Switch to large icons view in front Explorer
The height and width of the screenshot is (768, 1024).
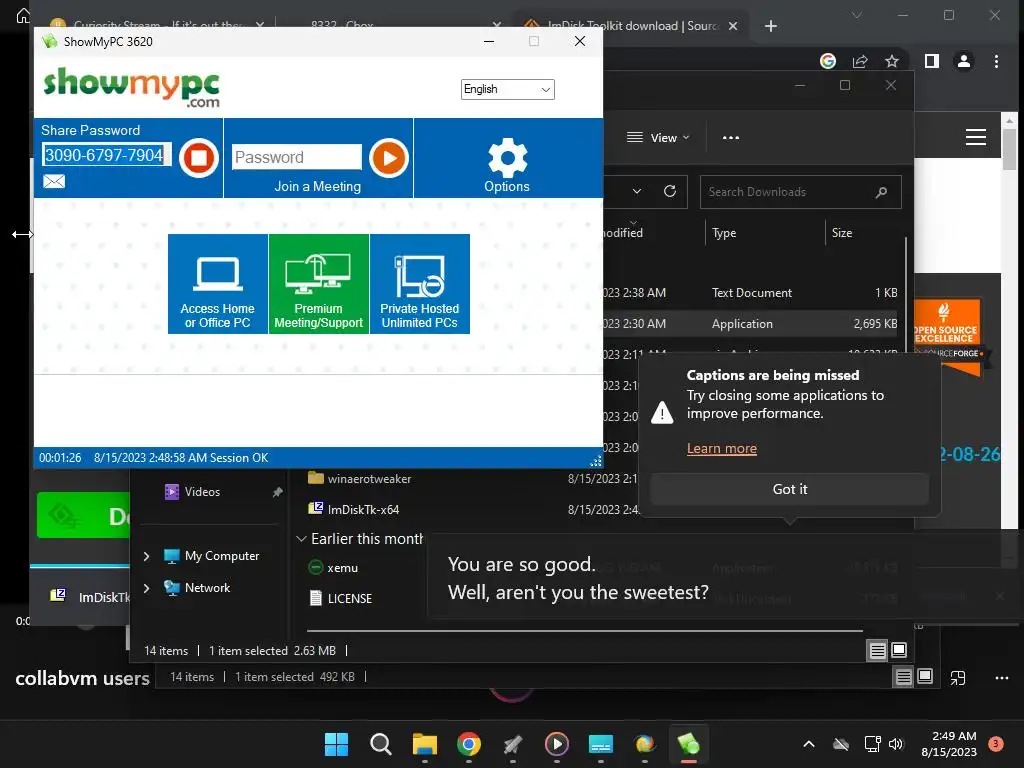coord(899,650)
